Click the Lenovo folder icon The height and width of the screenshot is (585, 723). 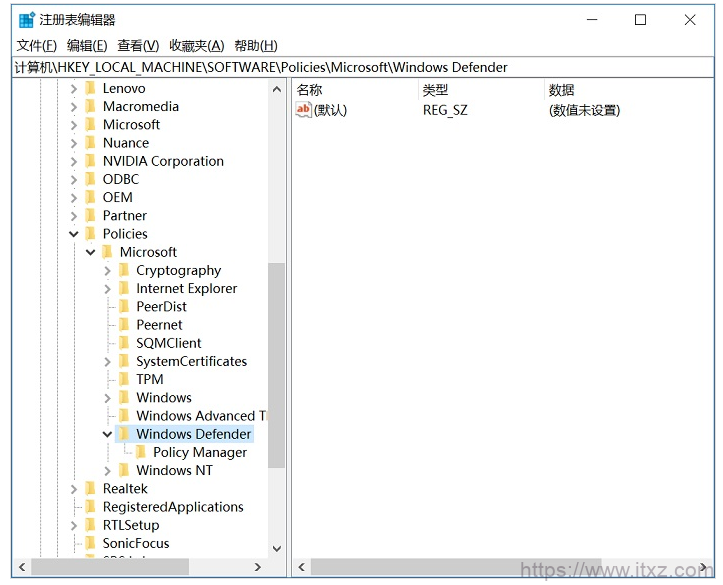[x=91, y=88]
